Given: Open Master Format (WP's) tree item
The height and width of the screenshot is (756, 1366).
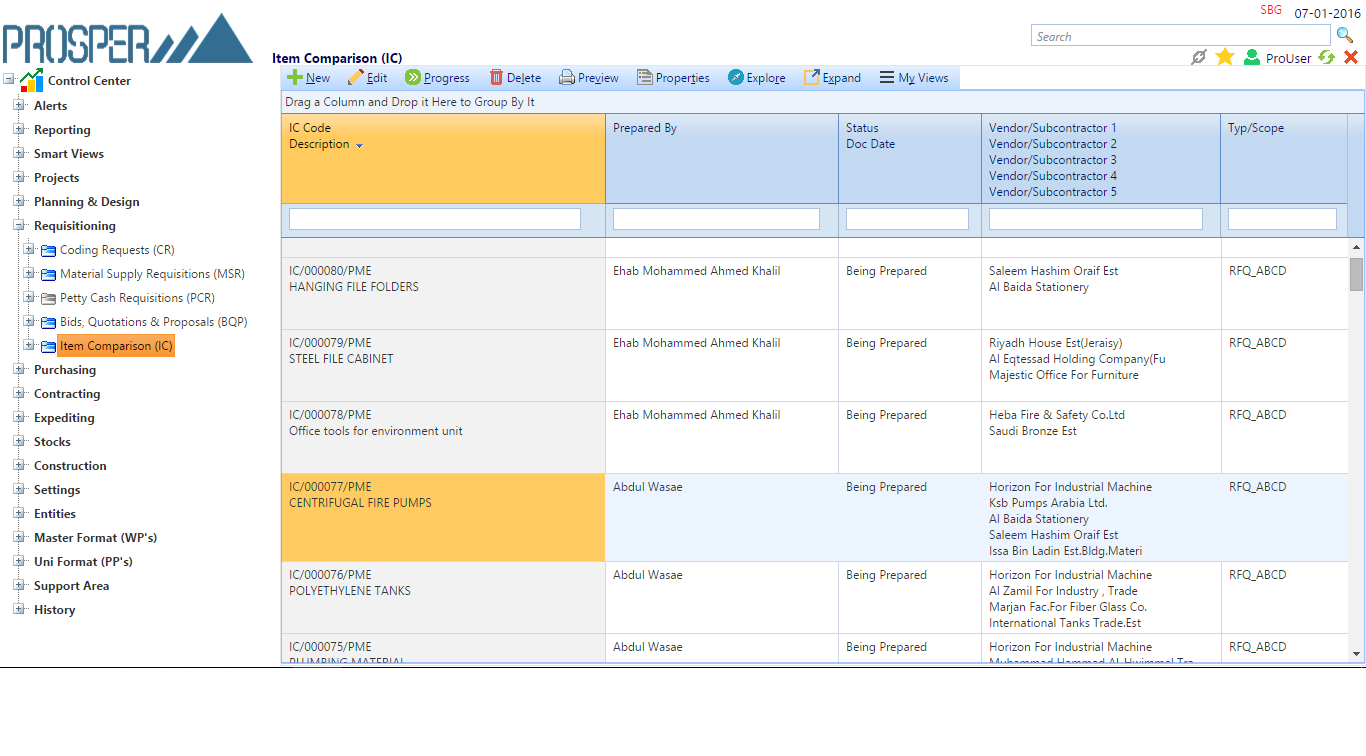Looking at the screenshot, I should click(x=95, y=538).
